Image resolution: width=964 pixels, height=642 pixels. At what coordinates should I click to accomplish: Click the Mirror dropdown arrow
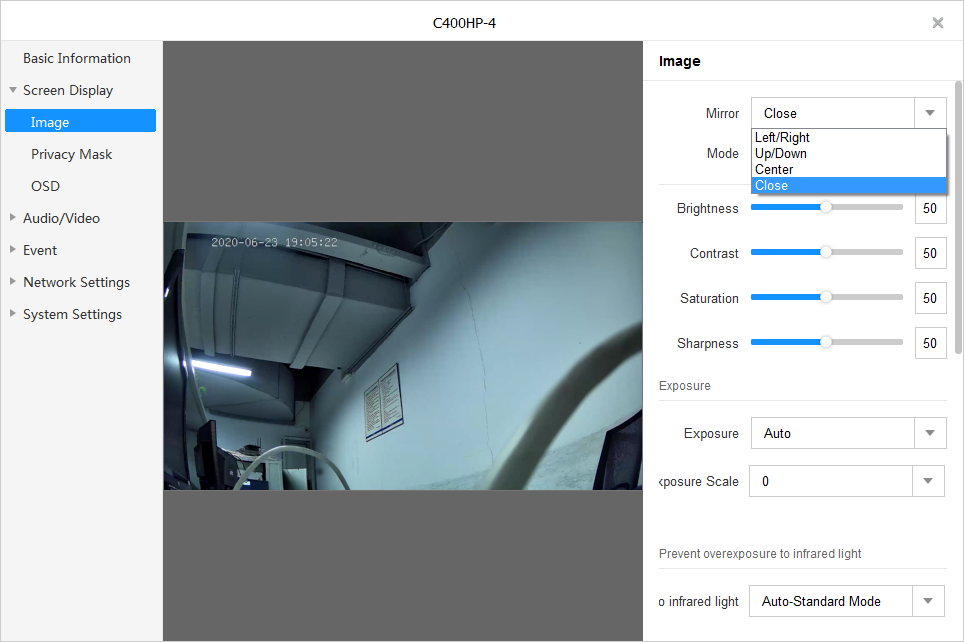tap(930, 113)
